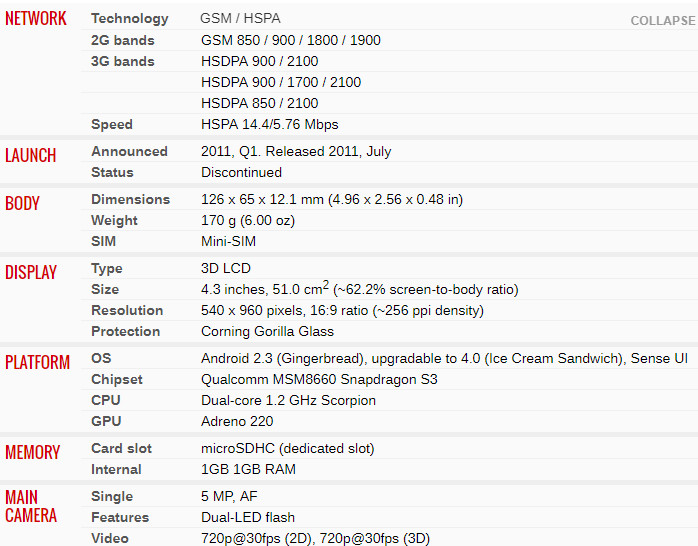Select the NETWORK section heading
This screenshot has width=698, height=546.
36,19
